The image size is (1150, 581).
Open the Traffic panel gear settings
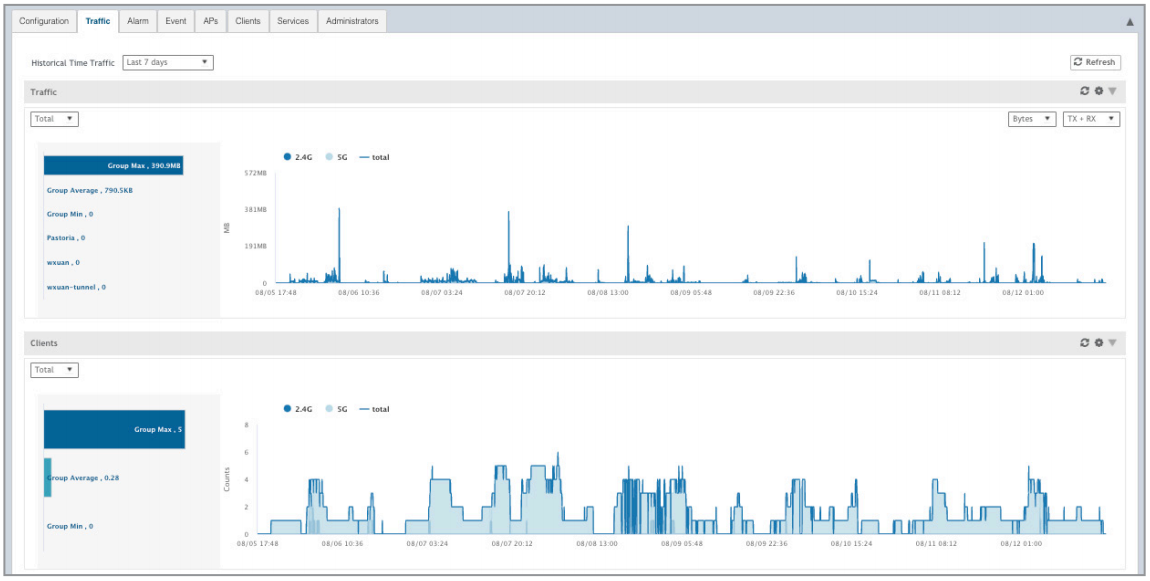tap(1098, 92)
